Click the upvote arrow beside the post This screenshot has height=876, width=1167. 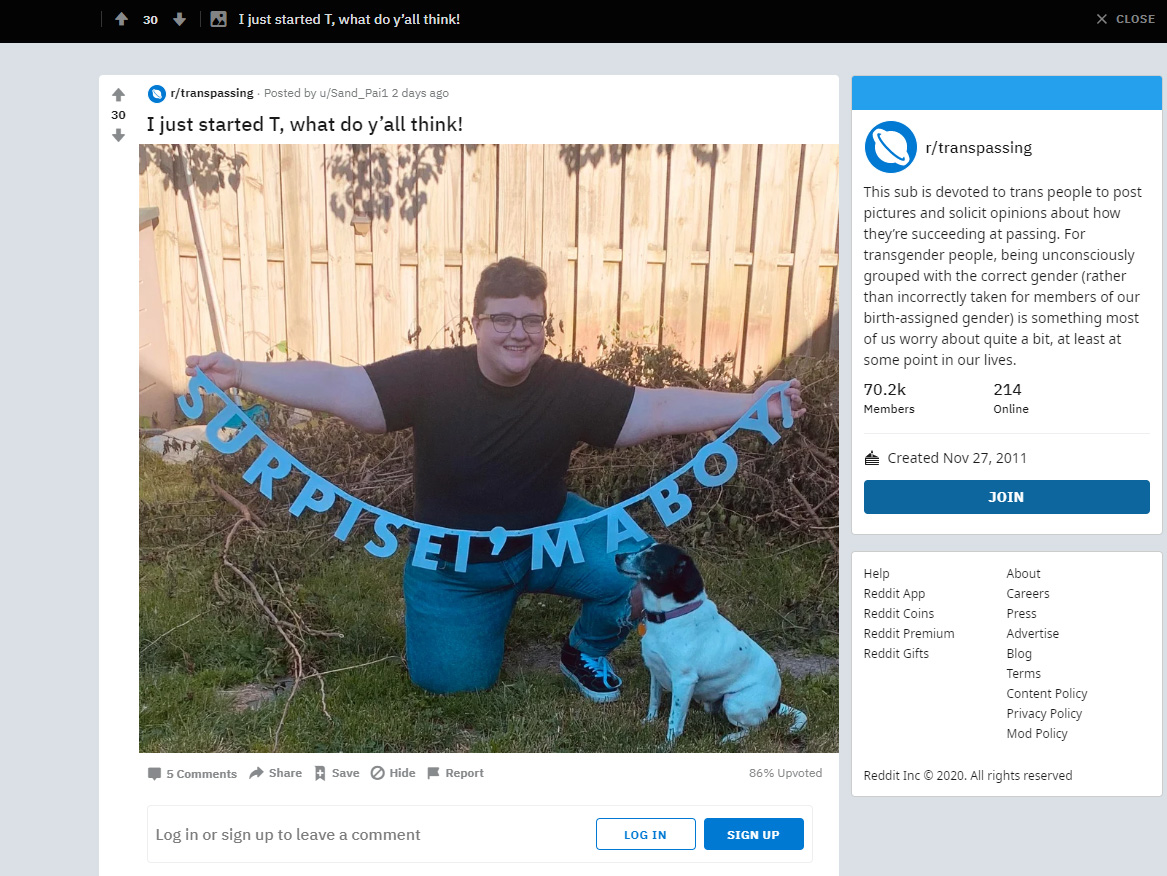(x=118, y=95)
